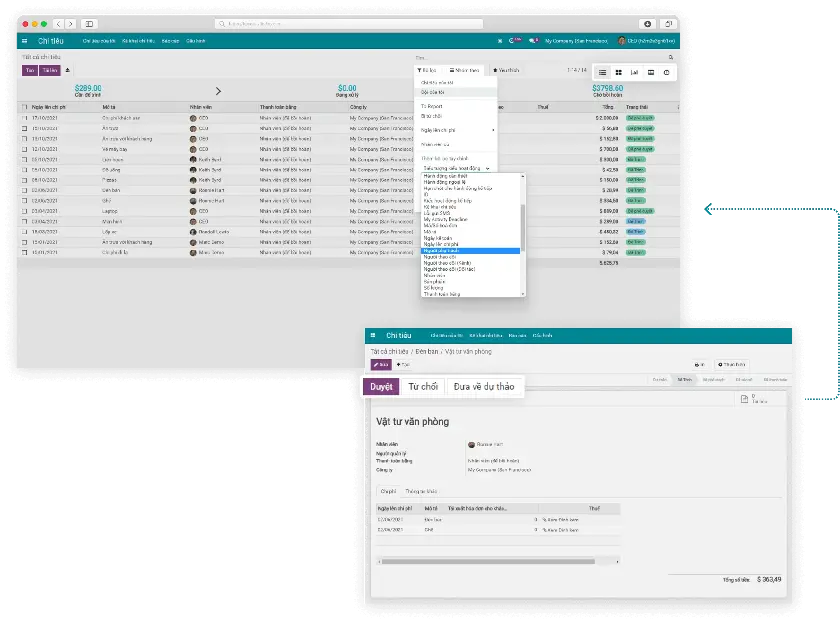Check the last expense row checkbox
Screen dimensions: 840x622
pos(25,253)
